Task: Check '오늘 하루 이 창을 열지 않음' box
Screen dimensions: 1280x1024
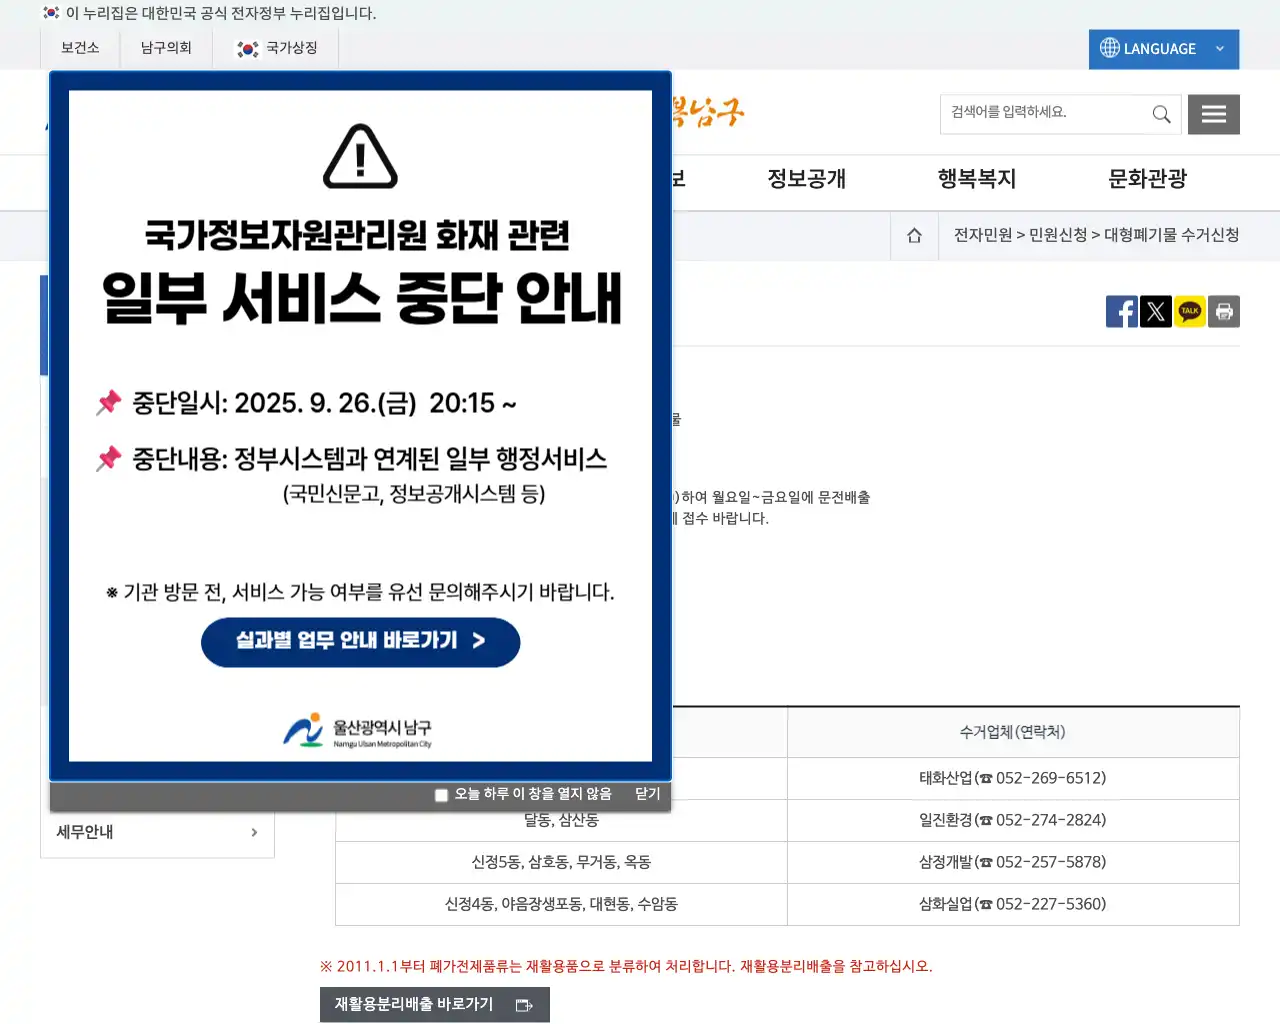Action: pos(441,795)
